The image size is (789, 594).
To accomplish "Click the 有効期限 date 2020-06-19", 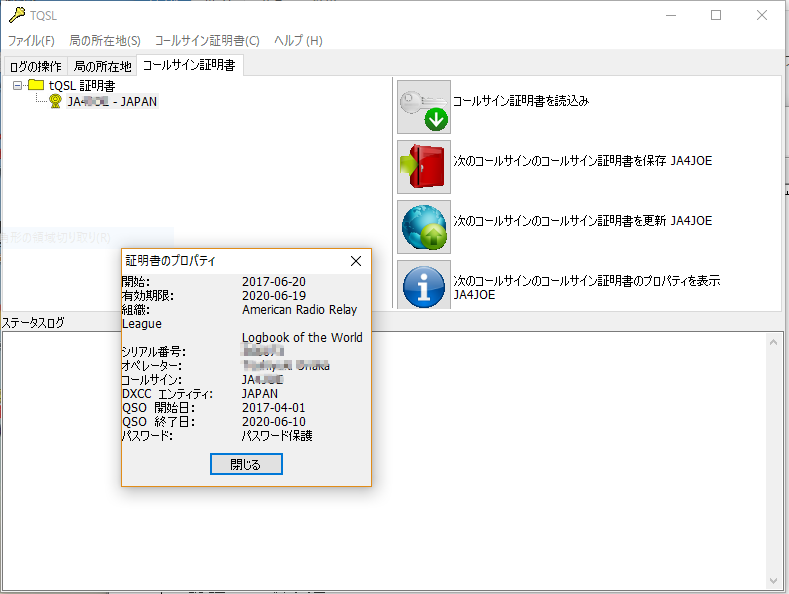I will click(274, 295).
